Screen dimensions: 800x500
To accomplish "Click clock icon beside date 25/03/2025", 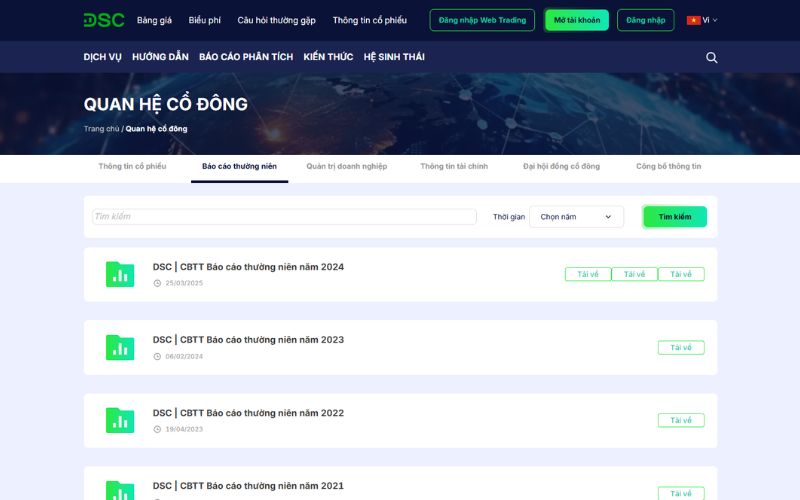I will pyautogui.click(x=157, y=283).
